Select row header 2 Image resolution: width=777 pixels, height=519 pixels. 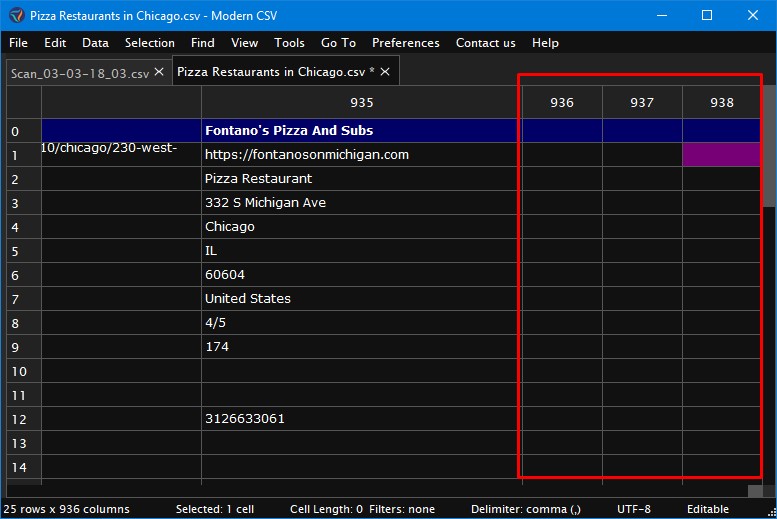coord(24,179)
